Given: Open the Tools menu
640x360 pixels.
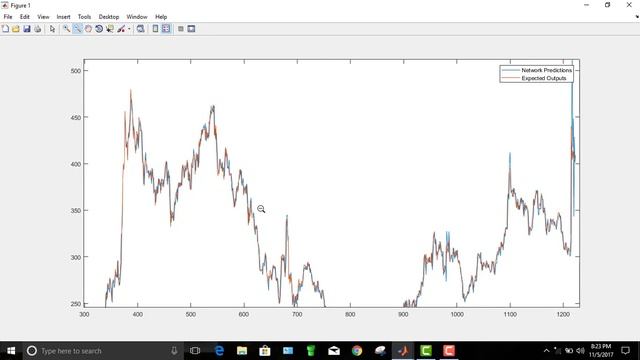Looking at the screenshot, I should (x=84, y=17).
